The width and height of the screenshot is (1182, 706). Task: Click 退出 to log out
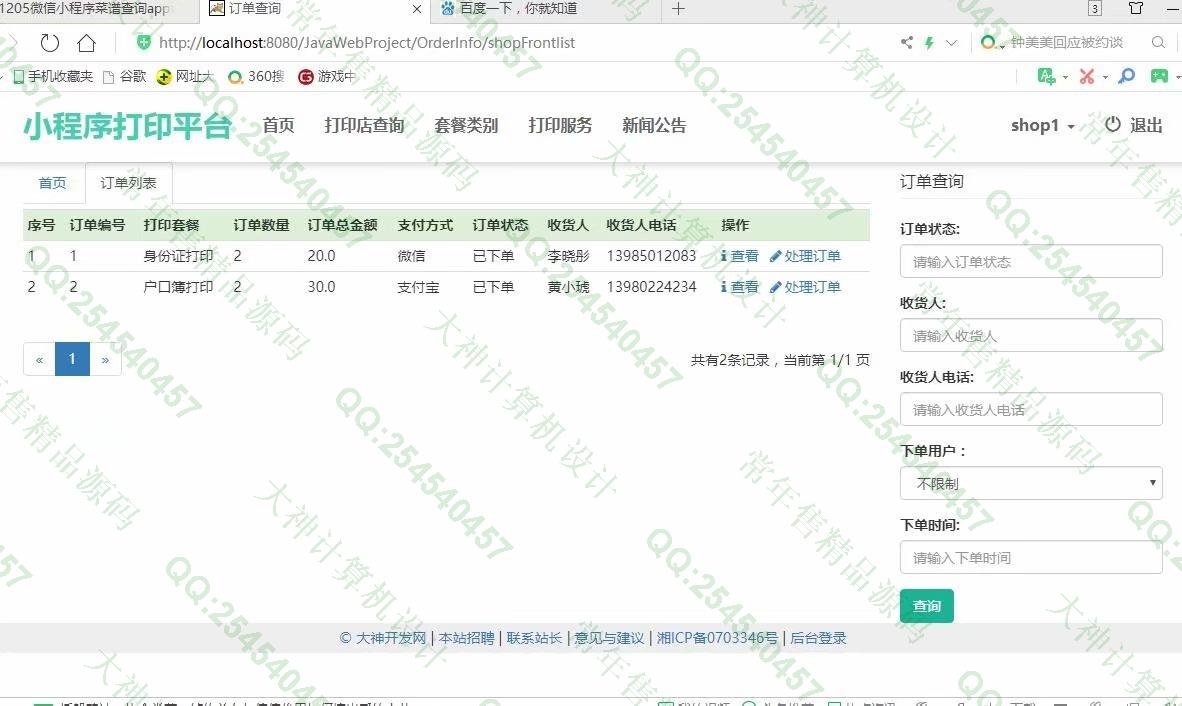[1134, 125]
